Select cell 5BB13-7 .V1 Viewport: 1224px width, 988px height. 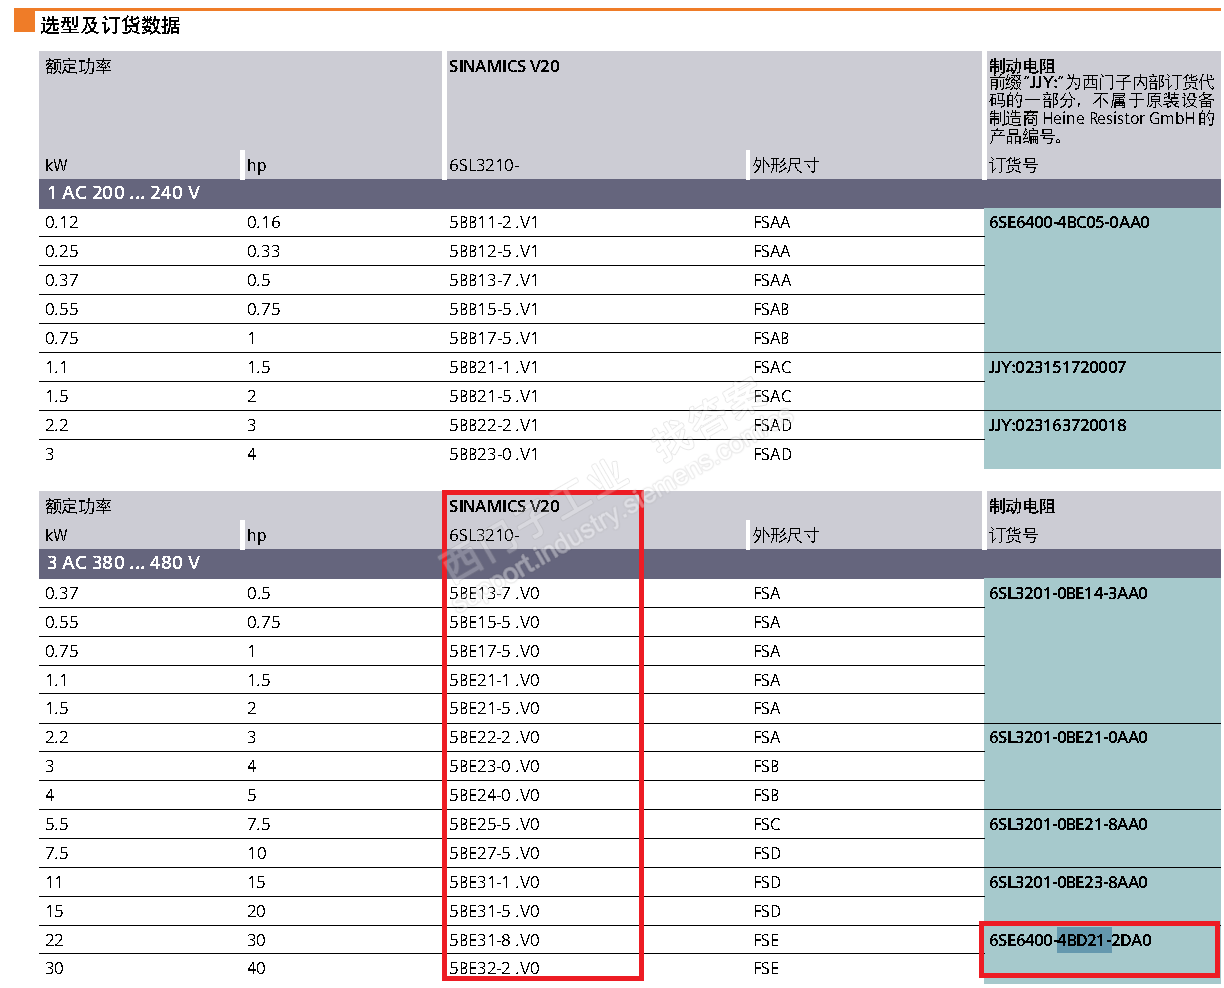pos(494,280)
